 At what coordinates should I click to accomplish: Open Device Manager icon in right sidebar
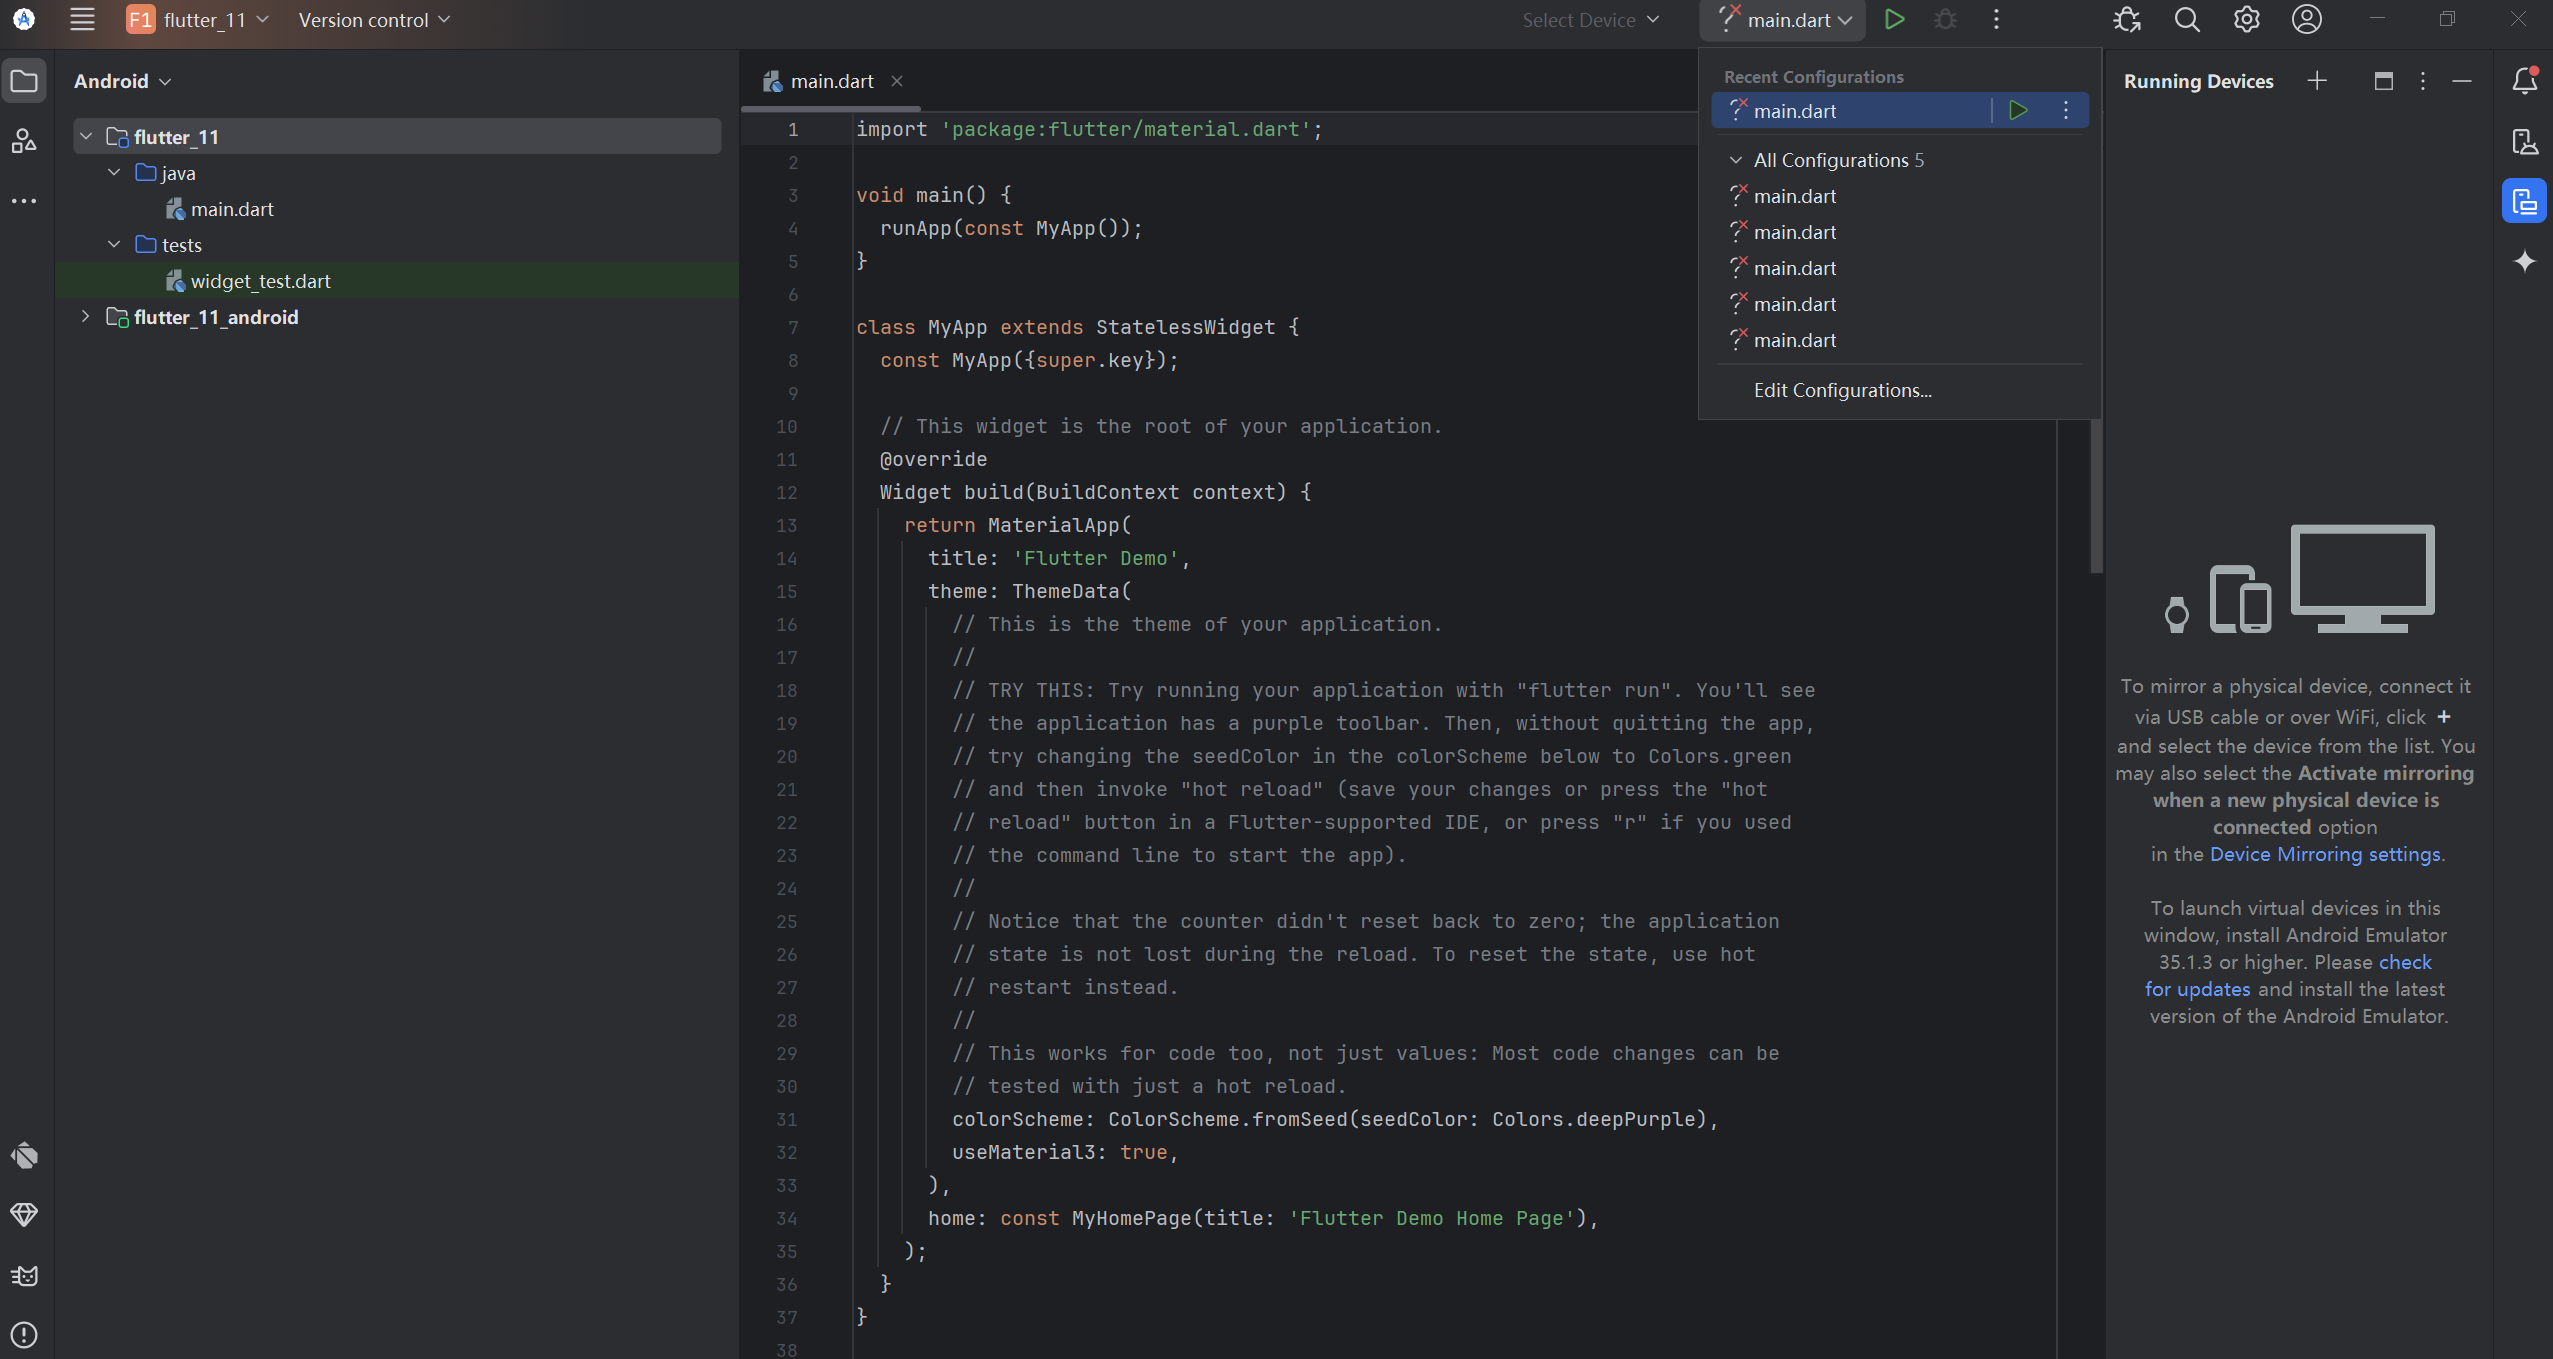pyautogui.click(x=2525, y=141)
